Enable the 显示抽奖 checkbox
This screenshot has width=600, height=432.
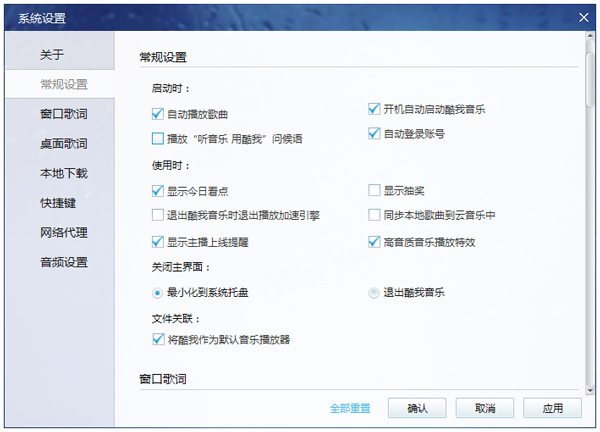click(x=374, y=190)
